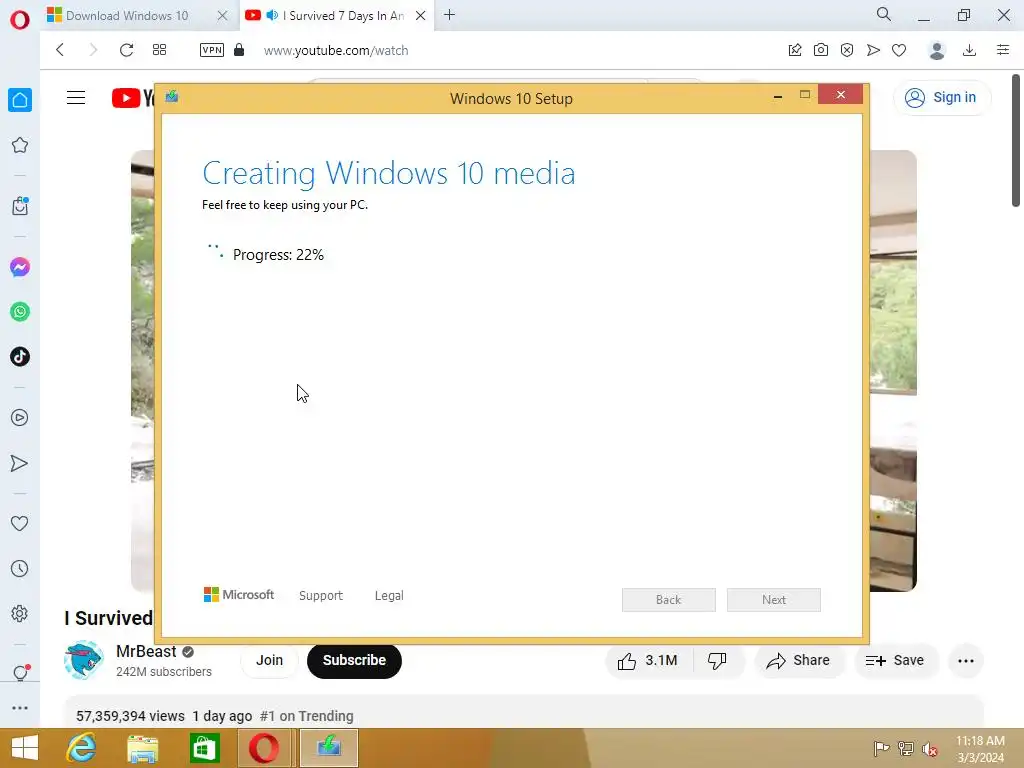
Task: Add page to bookmarks heart in toolbar
Action: (x=899, y=50)
